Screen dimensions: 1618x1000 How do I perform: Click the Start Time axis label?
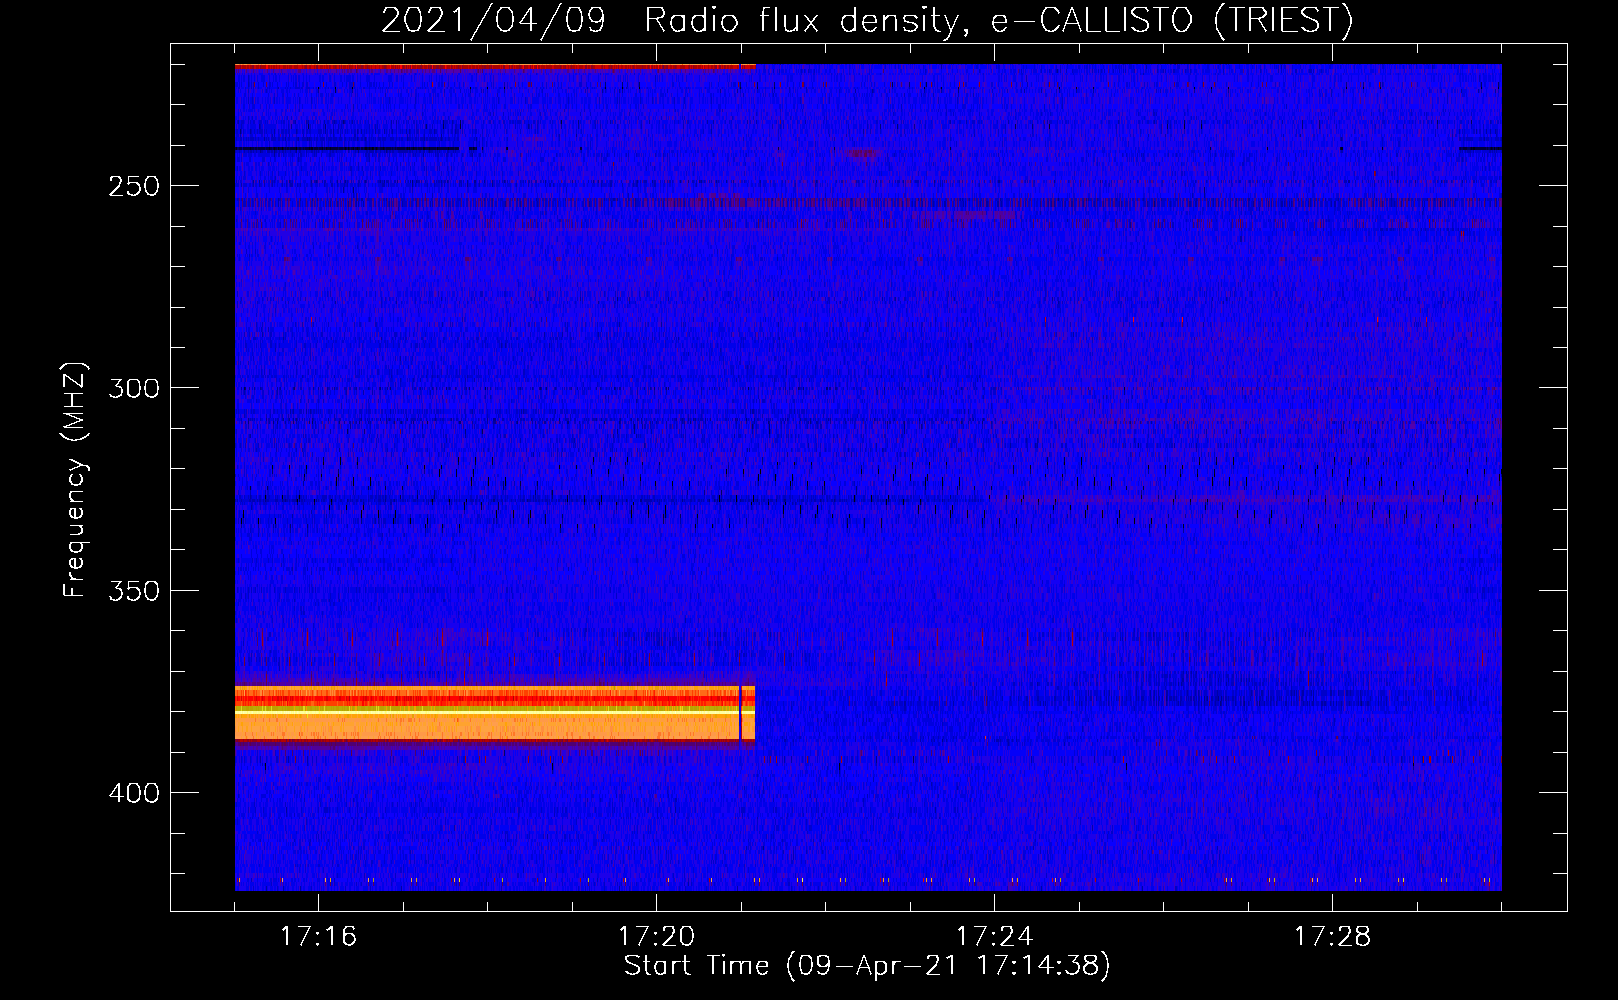[867, 966]
